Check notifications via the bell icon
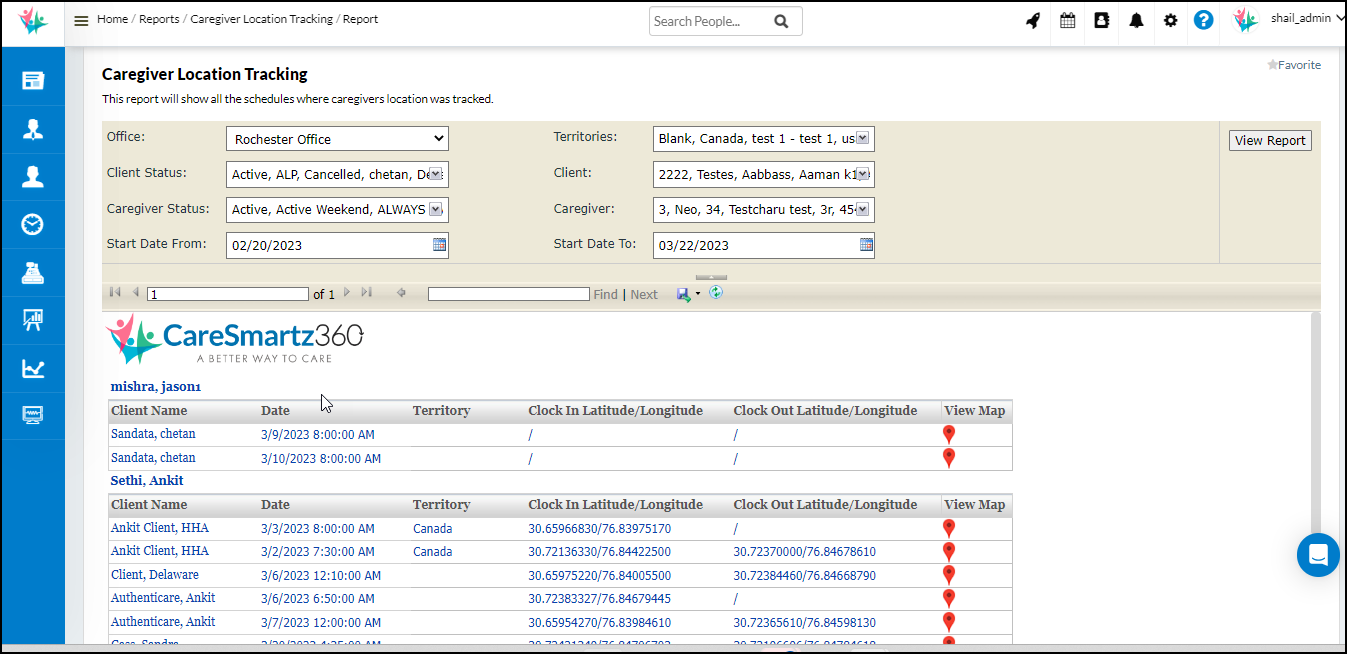The height and width of the screenshot is (654, 1347). tap(1136, 20)
